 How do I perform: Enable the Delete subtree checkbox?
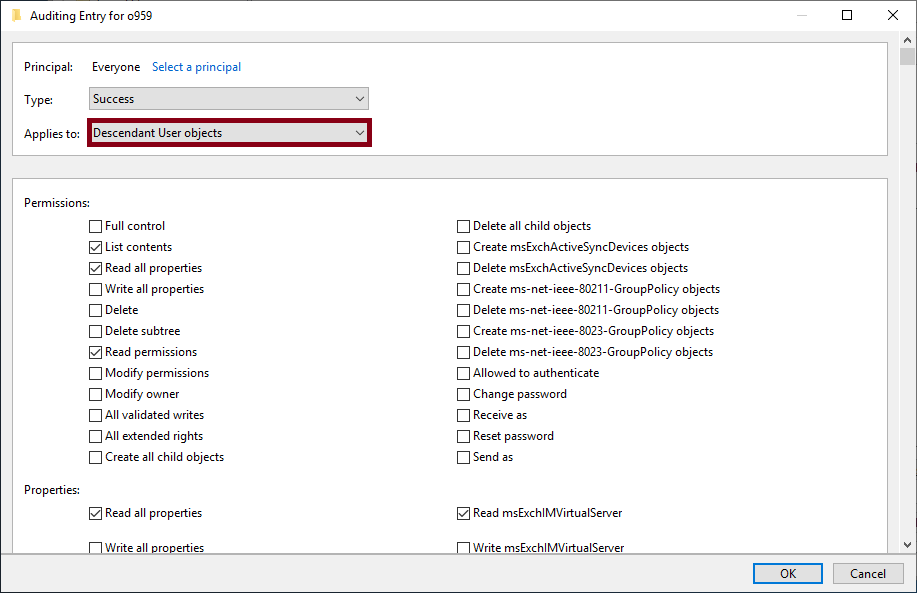(x=95, y=332)
